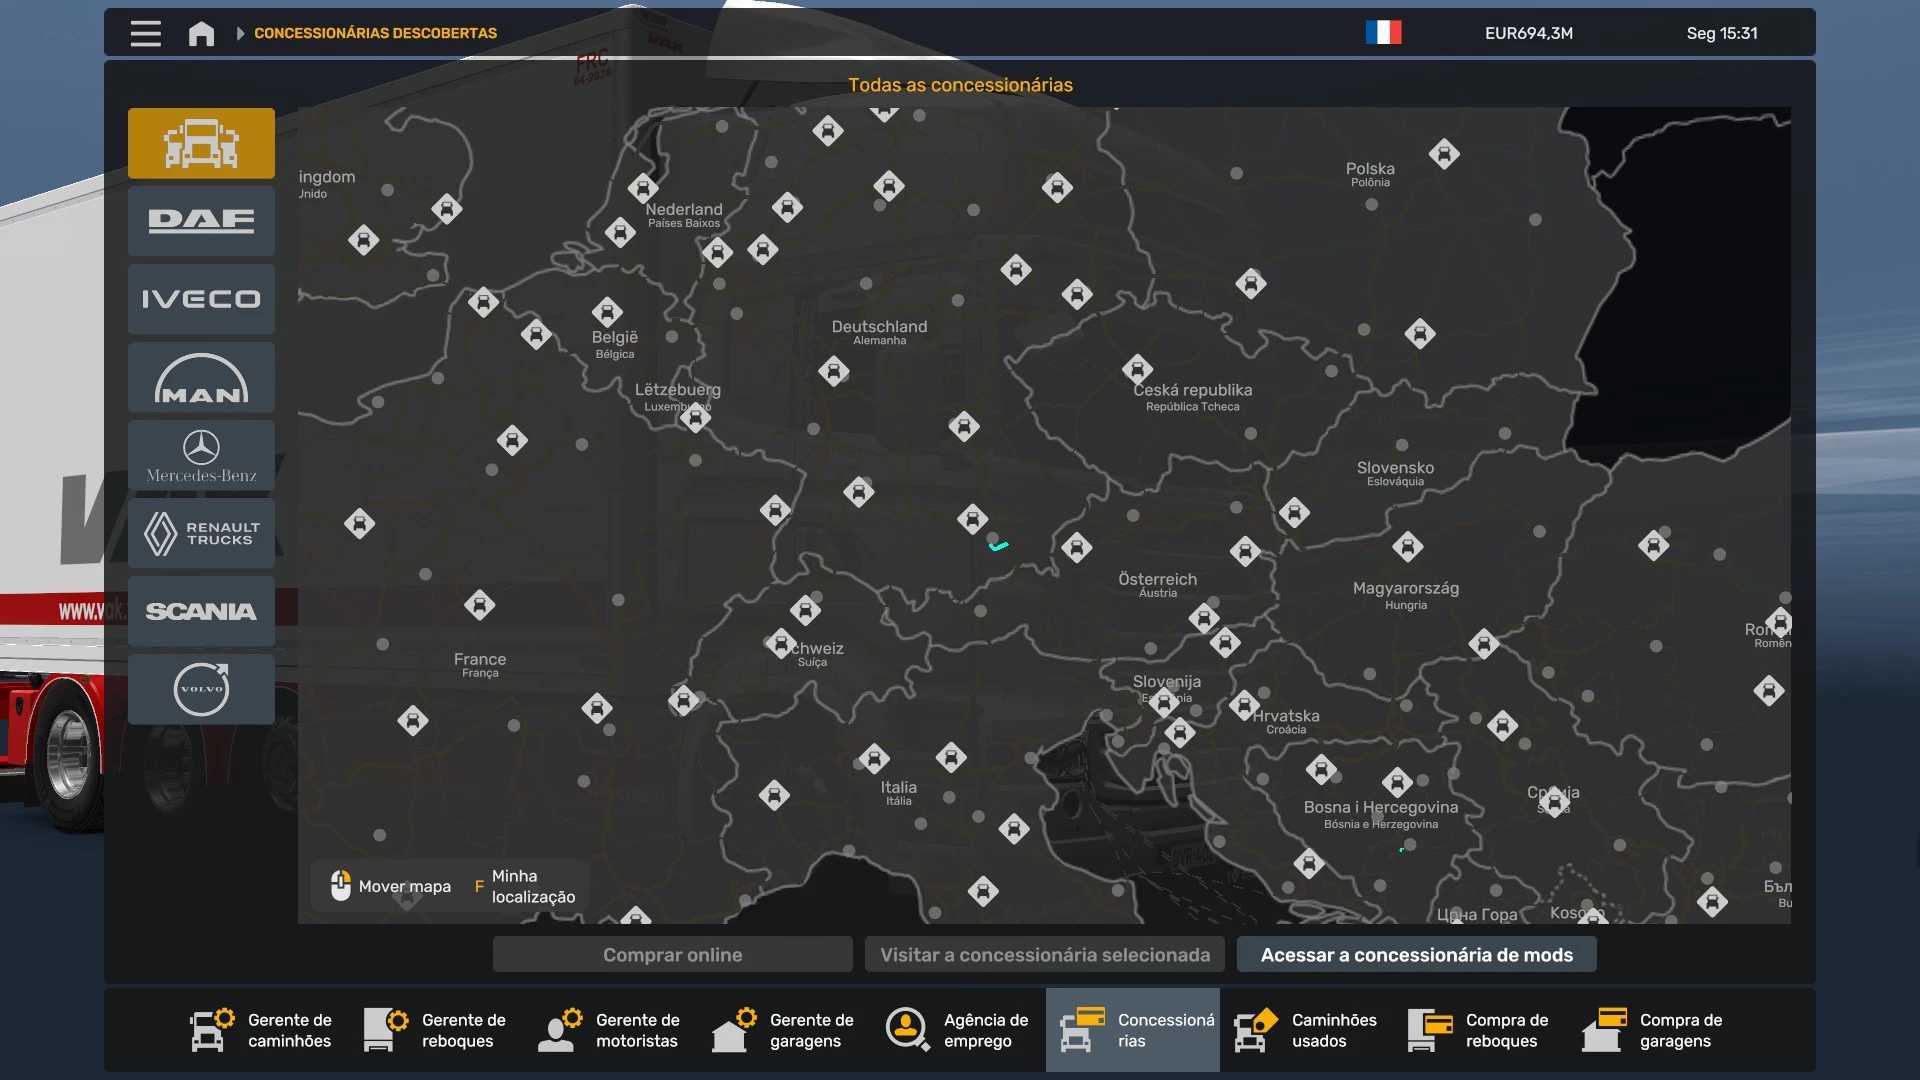Open the Caminhões usados tab
Viewport: 1920px width, 1080px height.
[x=1306, y=1030]
